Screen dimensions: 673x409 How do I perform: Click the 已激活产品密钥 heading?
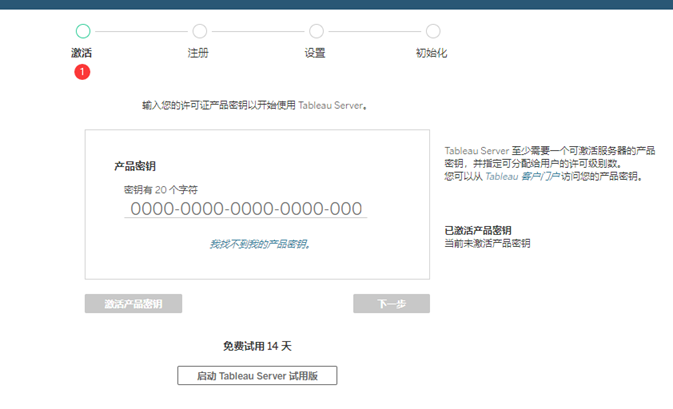[478, 230]
